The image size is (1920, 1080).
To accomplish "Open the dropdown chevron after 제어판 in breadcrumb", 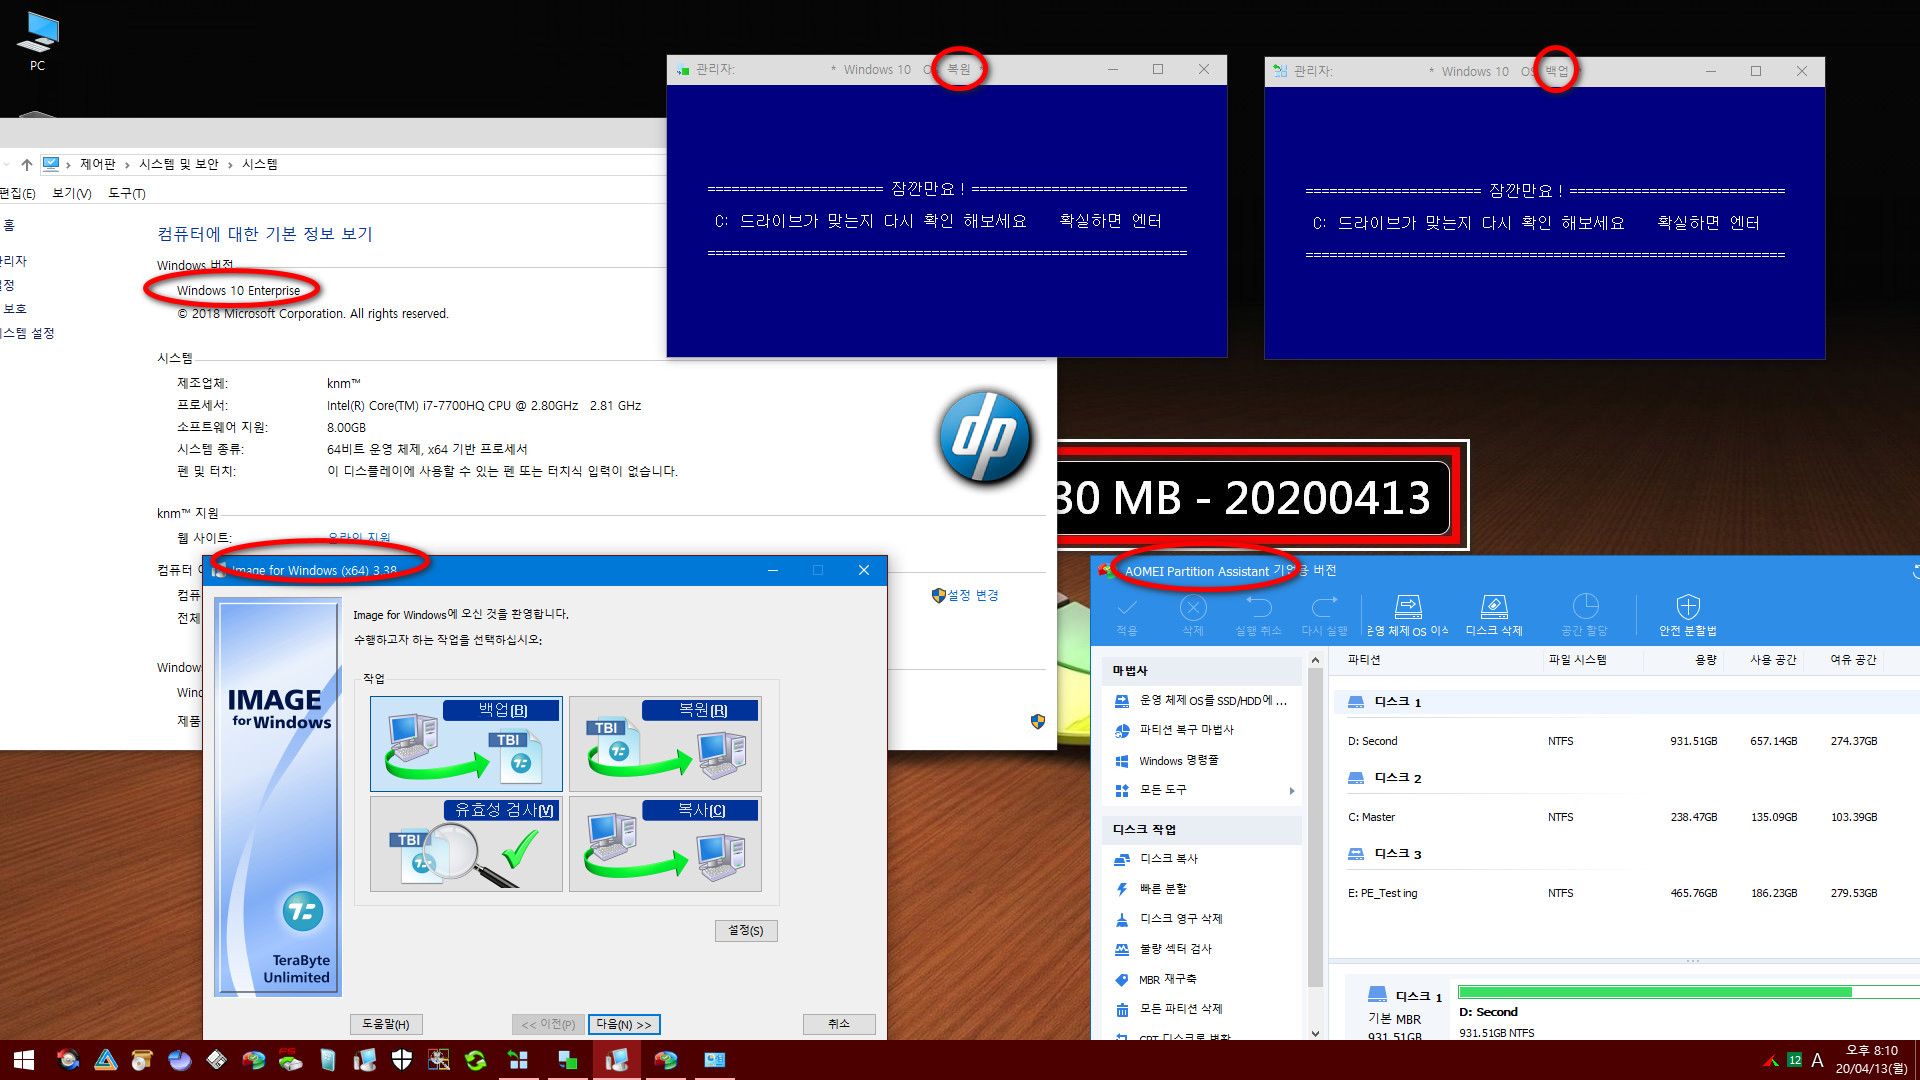I will tap(127, 165).
